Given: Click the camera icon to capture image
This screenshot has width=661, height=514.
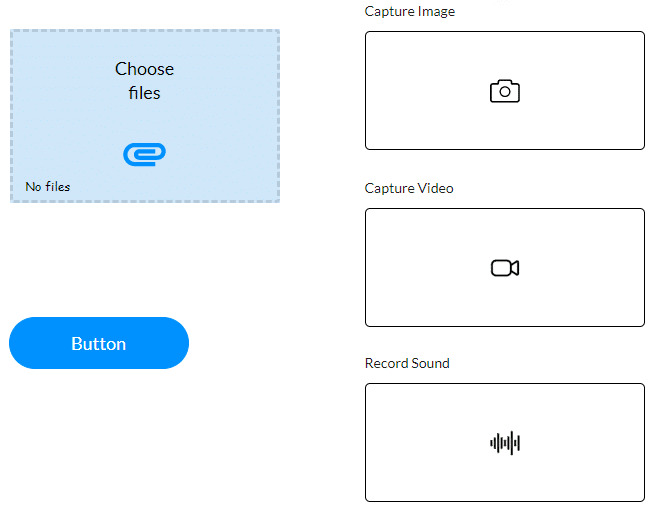Looking at the screenshot, I should tap(505, 91).
